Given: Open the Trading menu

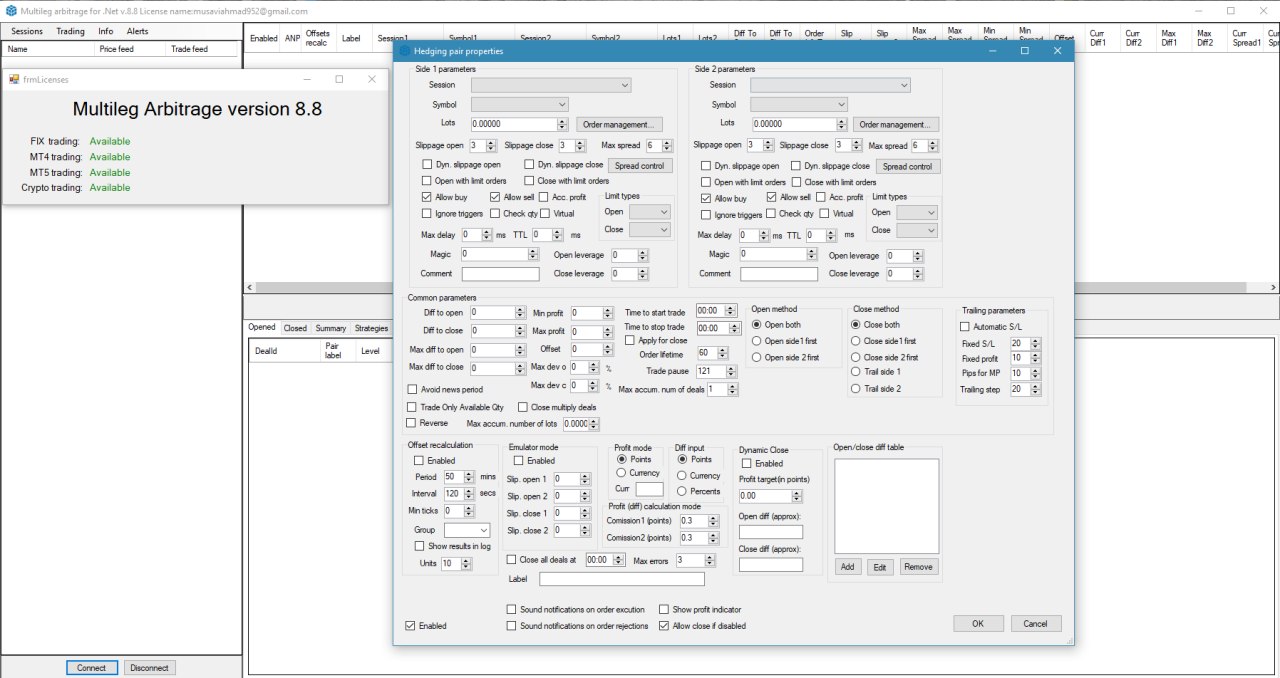Looking at the screenshot, I should point(70,31).
